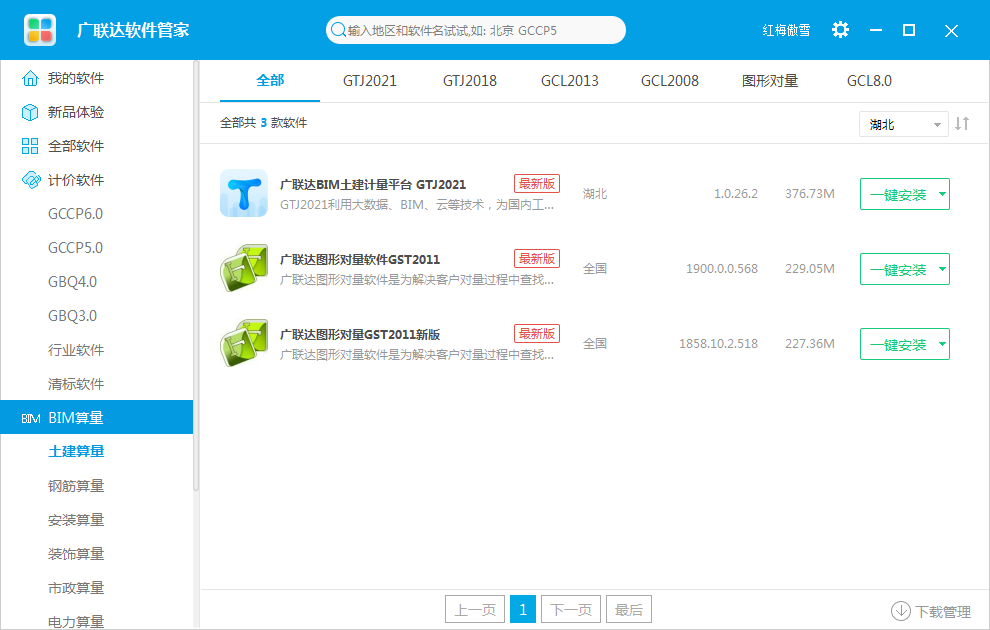Image resolution: width=990 pixels, height=630 pixels.
Task: Click the GST2011 green app icon
Action: [244, 268]
